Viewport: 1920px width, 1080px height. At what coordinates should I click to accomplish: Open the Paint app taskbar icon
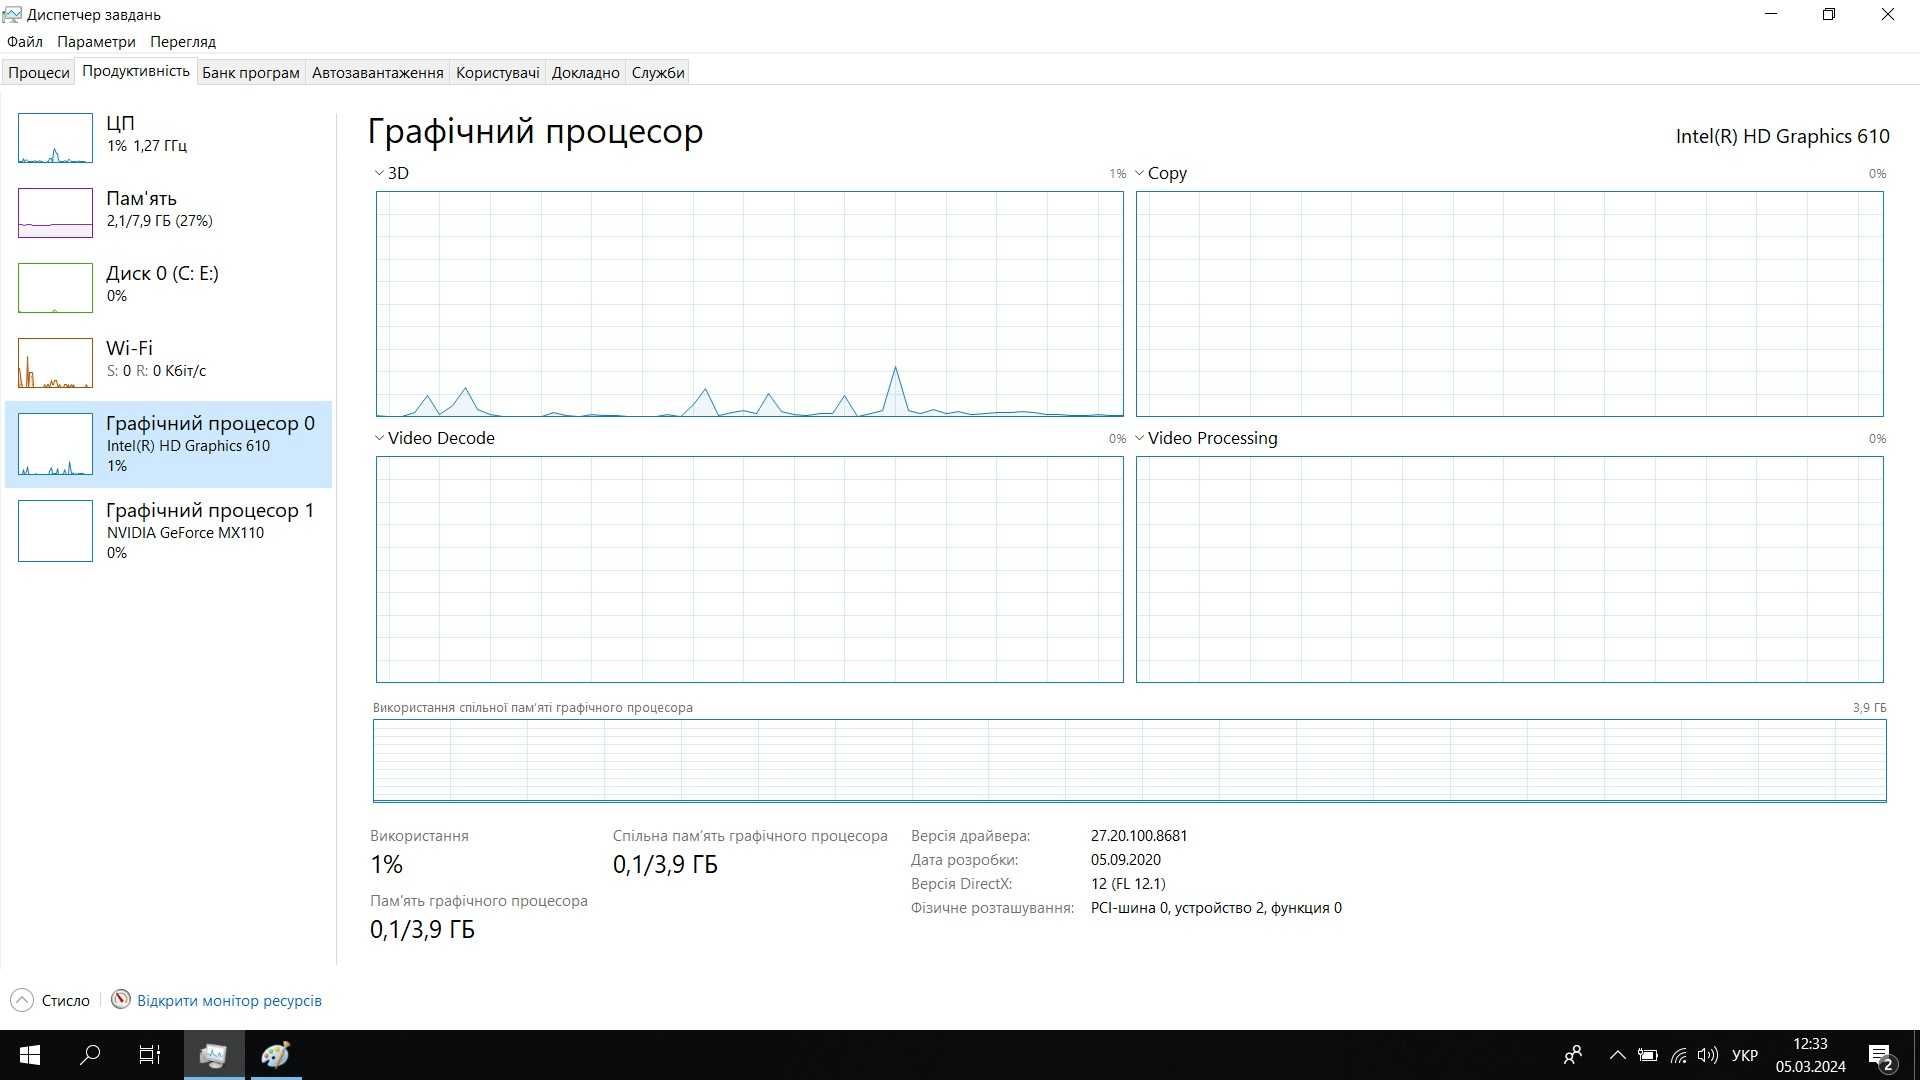(276, 1055)
